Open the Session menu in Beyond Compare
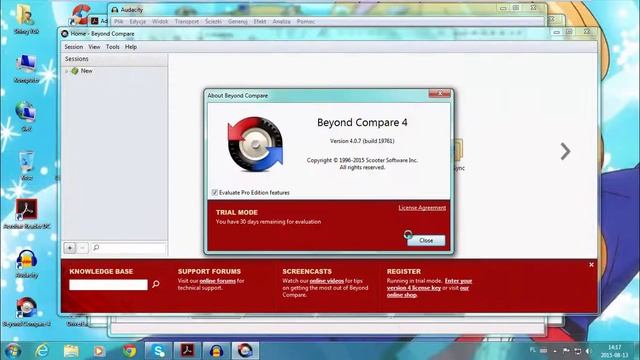 point(73,47)
